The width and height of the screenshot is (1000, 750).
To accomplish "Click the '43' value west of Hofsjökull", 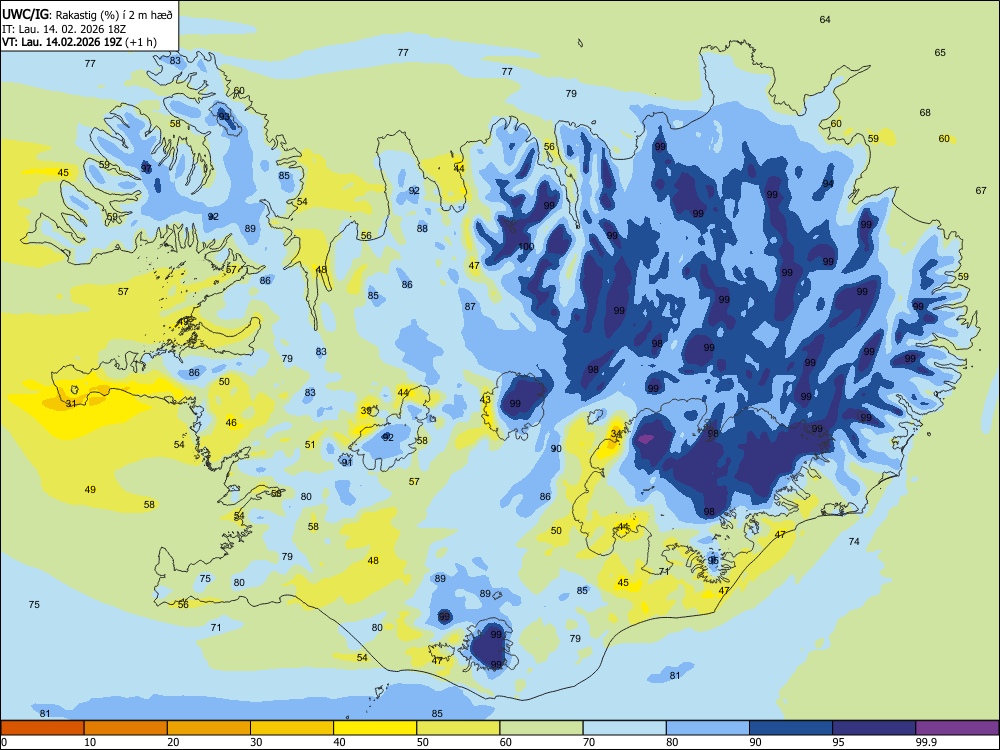I will [x=485, y=400].
